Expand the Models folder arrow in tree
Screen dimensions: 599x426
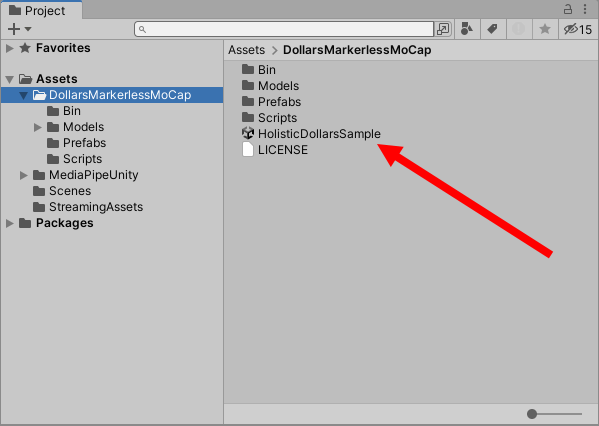coord(37,127)
